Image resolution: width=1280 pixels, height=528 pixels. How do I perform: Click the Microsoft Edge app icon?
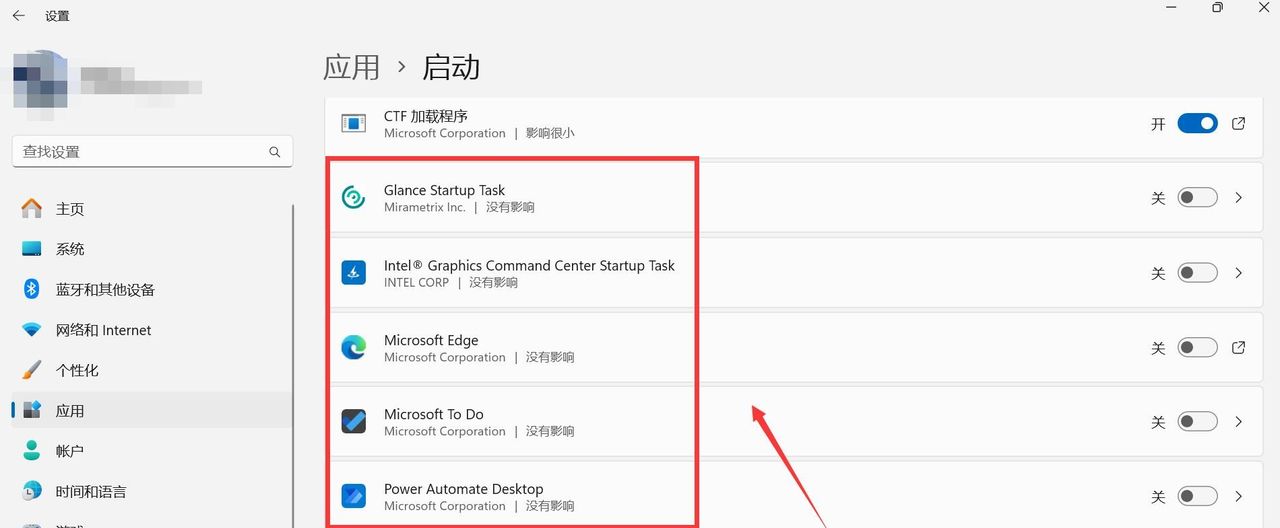pos(353,347)
